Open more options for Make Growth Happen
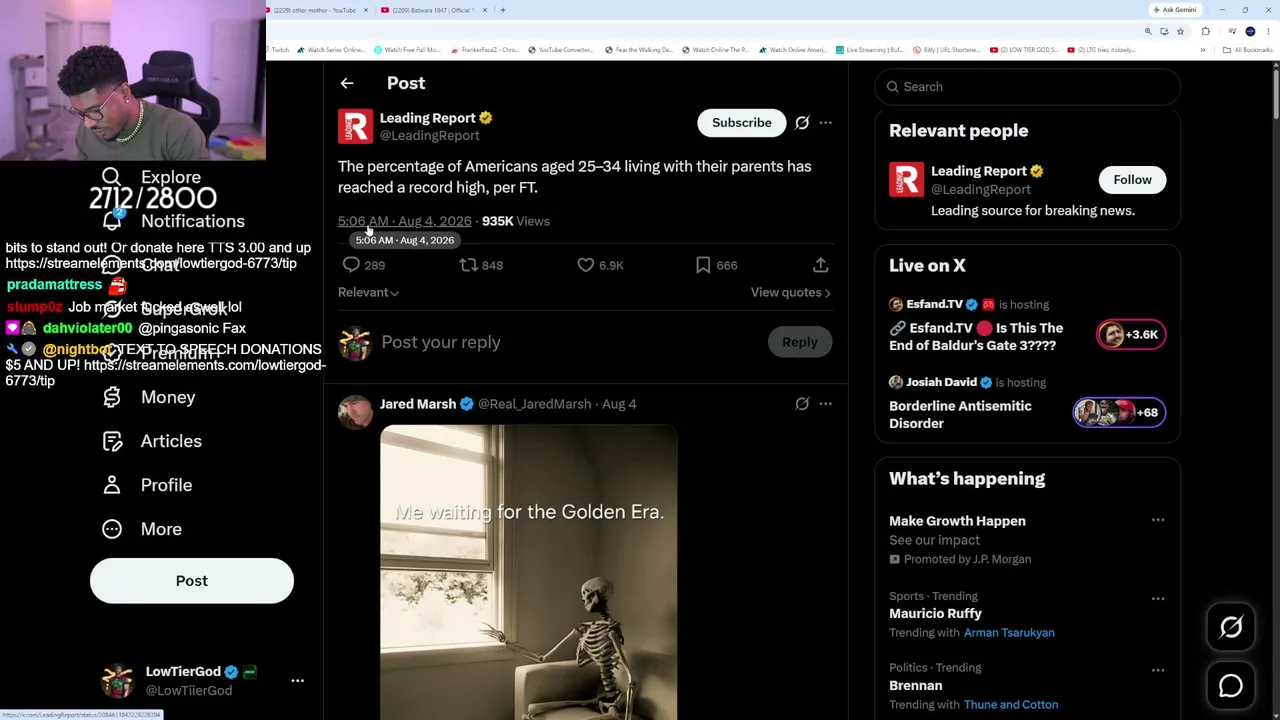The height and width of the screenshot is (720, 1280). click(1158, 520)
